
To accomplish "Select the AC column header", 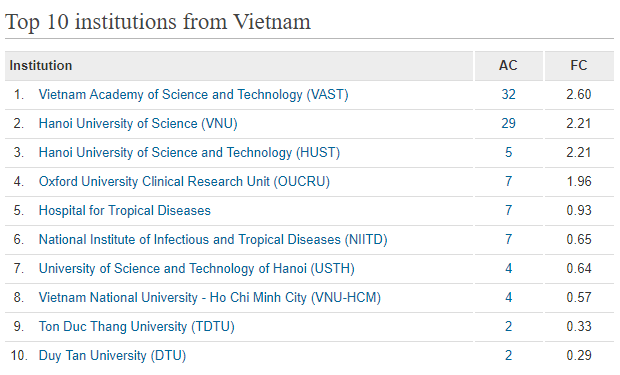I will point(508,66).
